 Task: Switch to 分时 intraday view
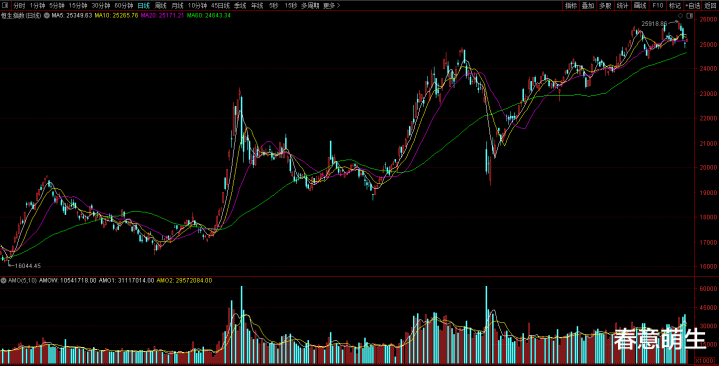click(19, 6)
